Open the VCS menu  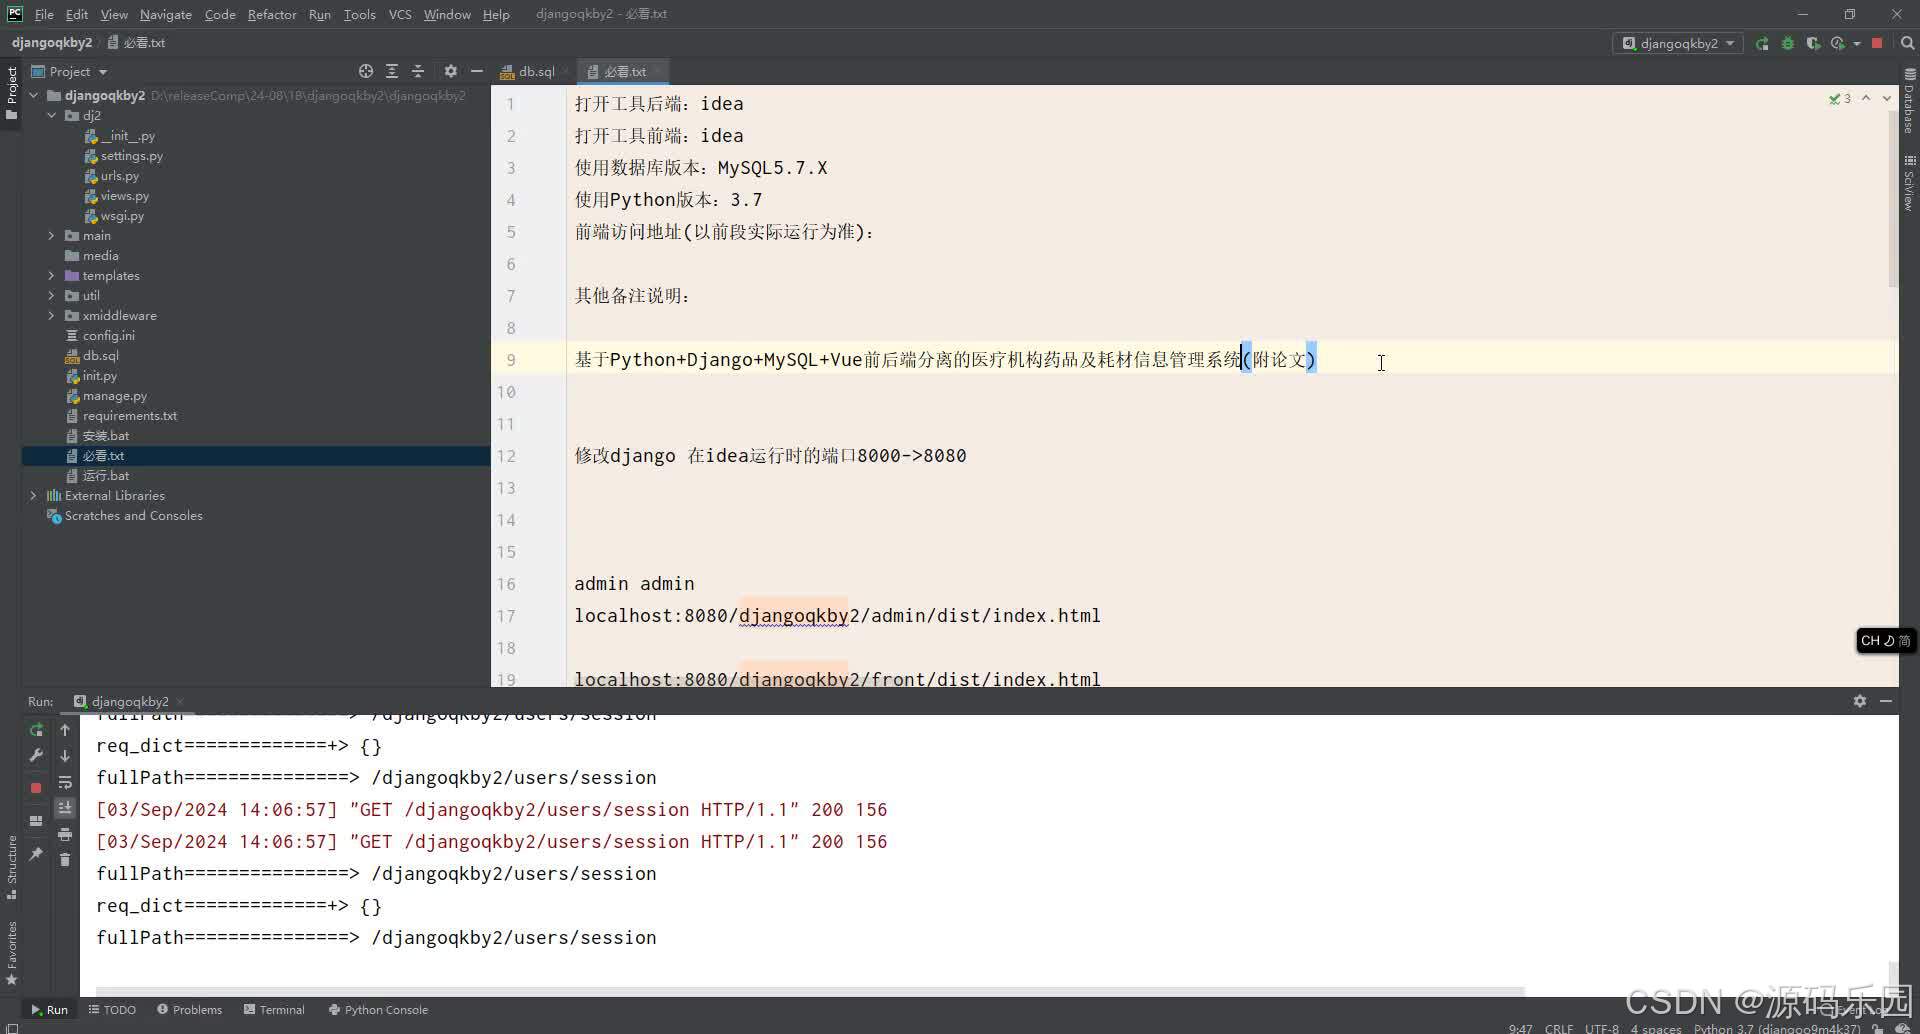(400, 14)
